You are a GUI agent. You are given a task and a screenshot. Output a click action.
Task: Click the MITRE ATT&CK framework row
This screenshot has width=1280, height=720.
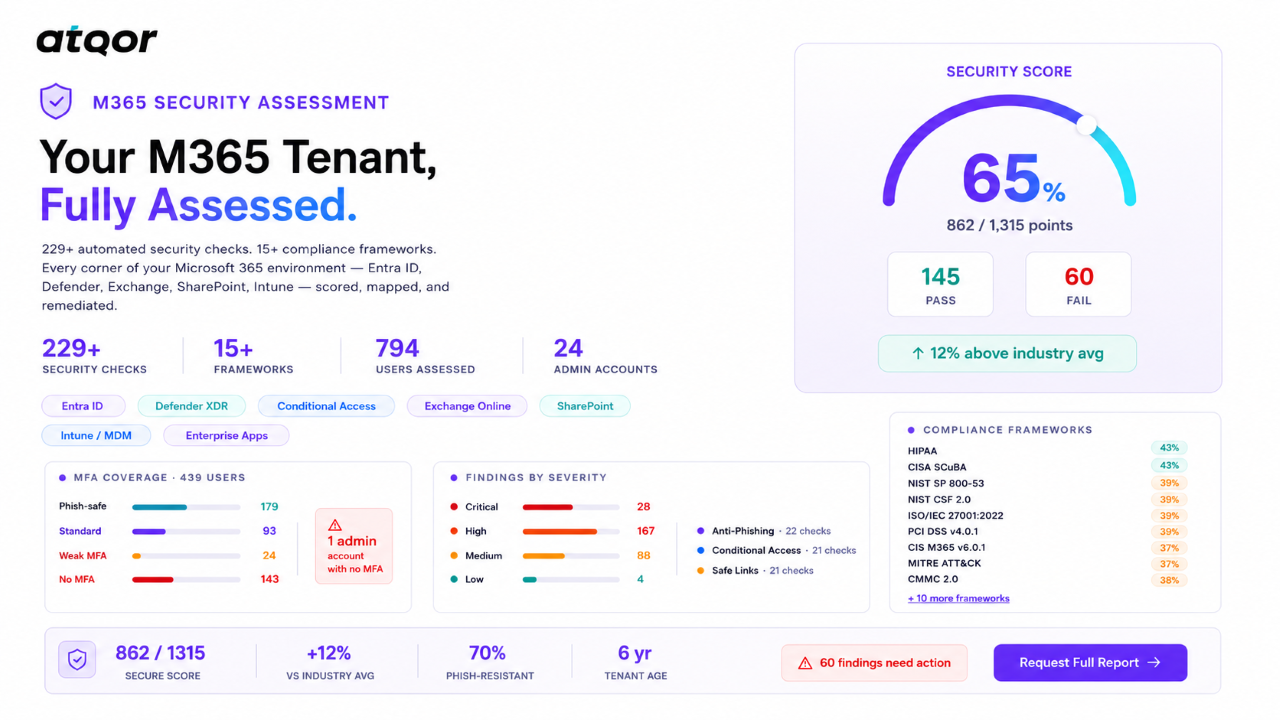[x=1048, y=563]
